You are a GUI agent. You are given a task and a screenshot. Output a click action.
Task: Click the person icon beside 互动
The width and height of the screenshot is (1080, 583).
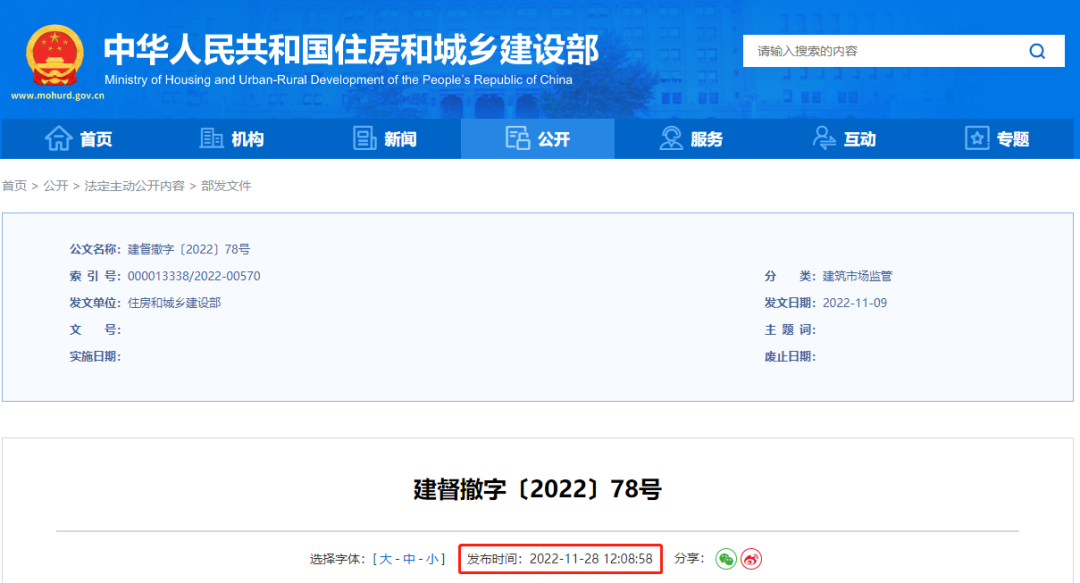click(x=823, y=138)
